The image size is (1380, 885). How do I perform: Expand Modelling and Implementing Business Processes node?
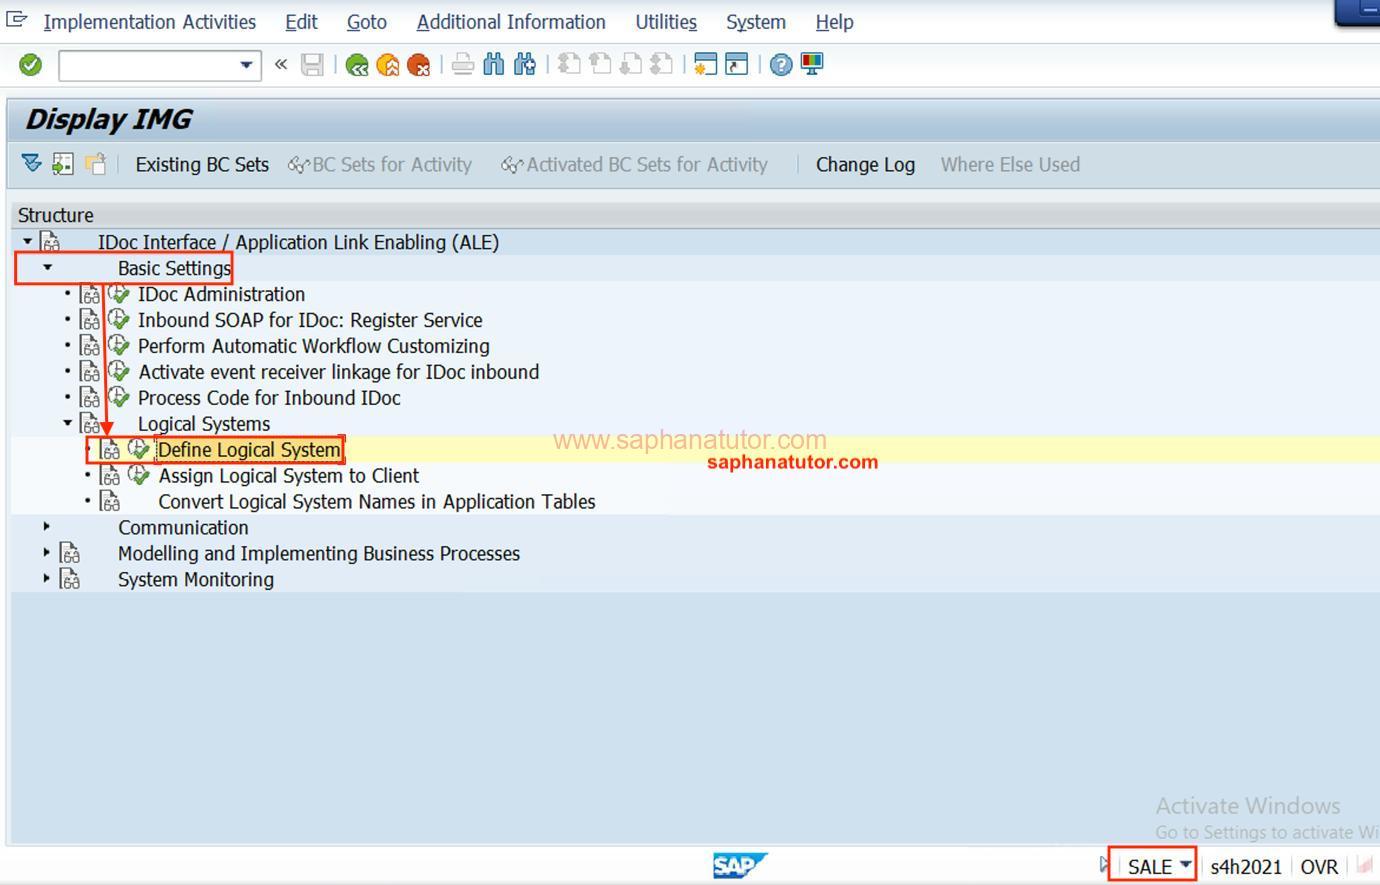[47, 552]
